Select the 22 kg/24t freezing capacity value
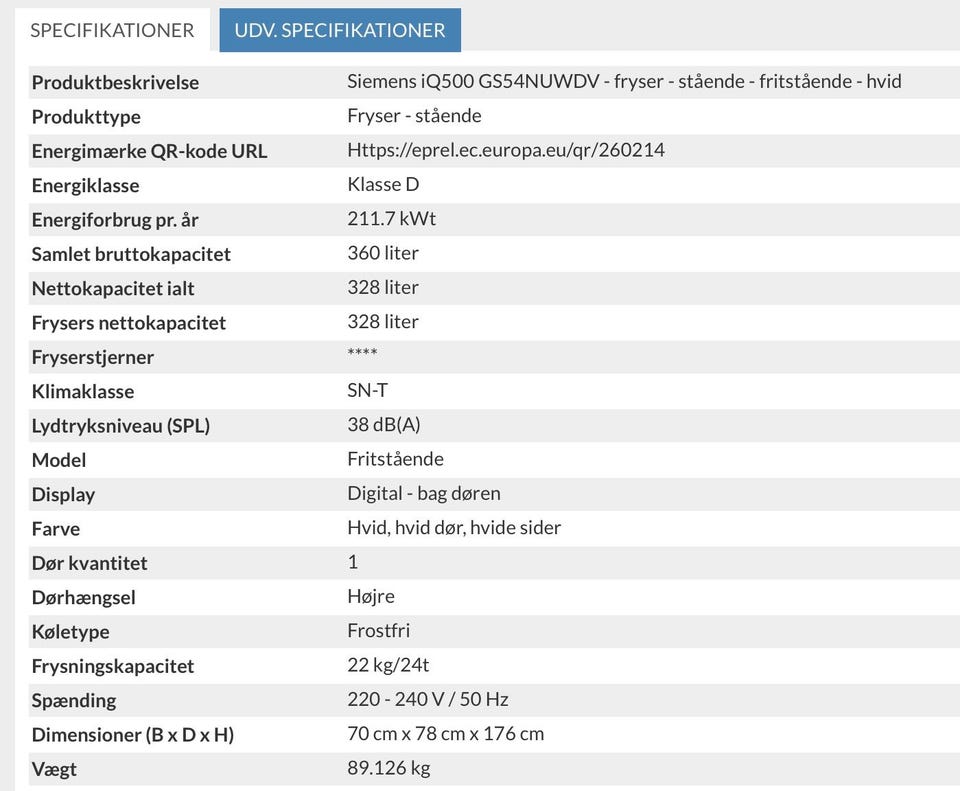Image resolution: width=960 pixels, height=791 pixels. tap(388, 664)
